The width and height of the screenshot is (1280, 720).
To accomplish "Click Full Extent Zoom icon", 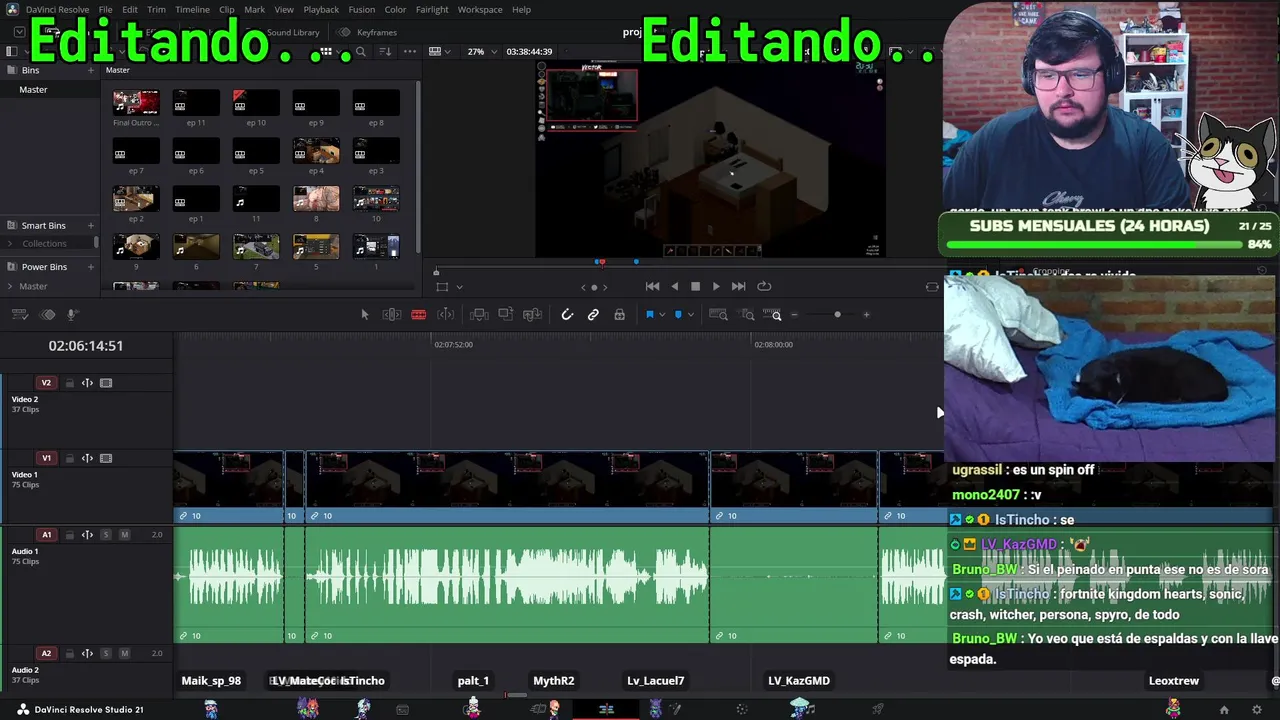I will [718, 315].
